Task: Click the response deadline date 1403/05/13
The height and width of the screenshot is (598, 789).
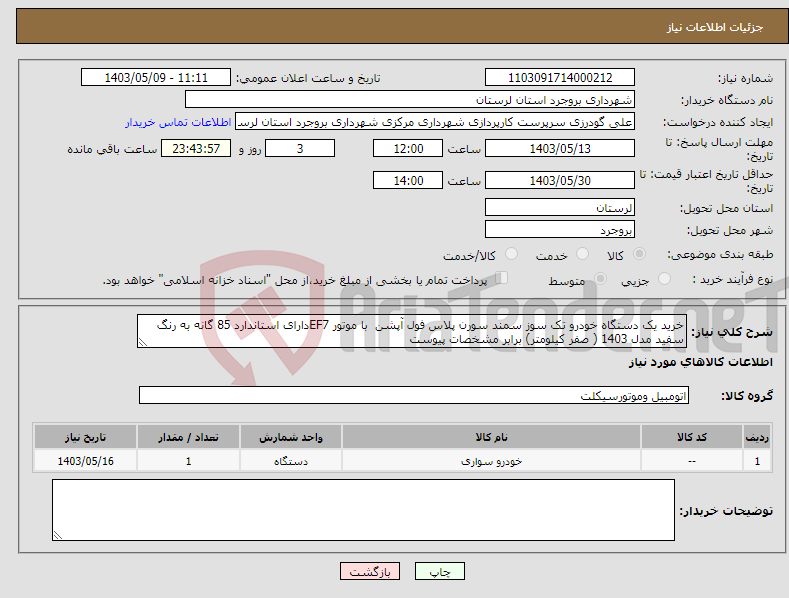Action: click(x=560, y=148)
